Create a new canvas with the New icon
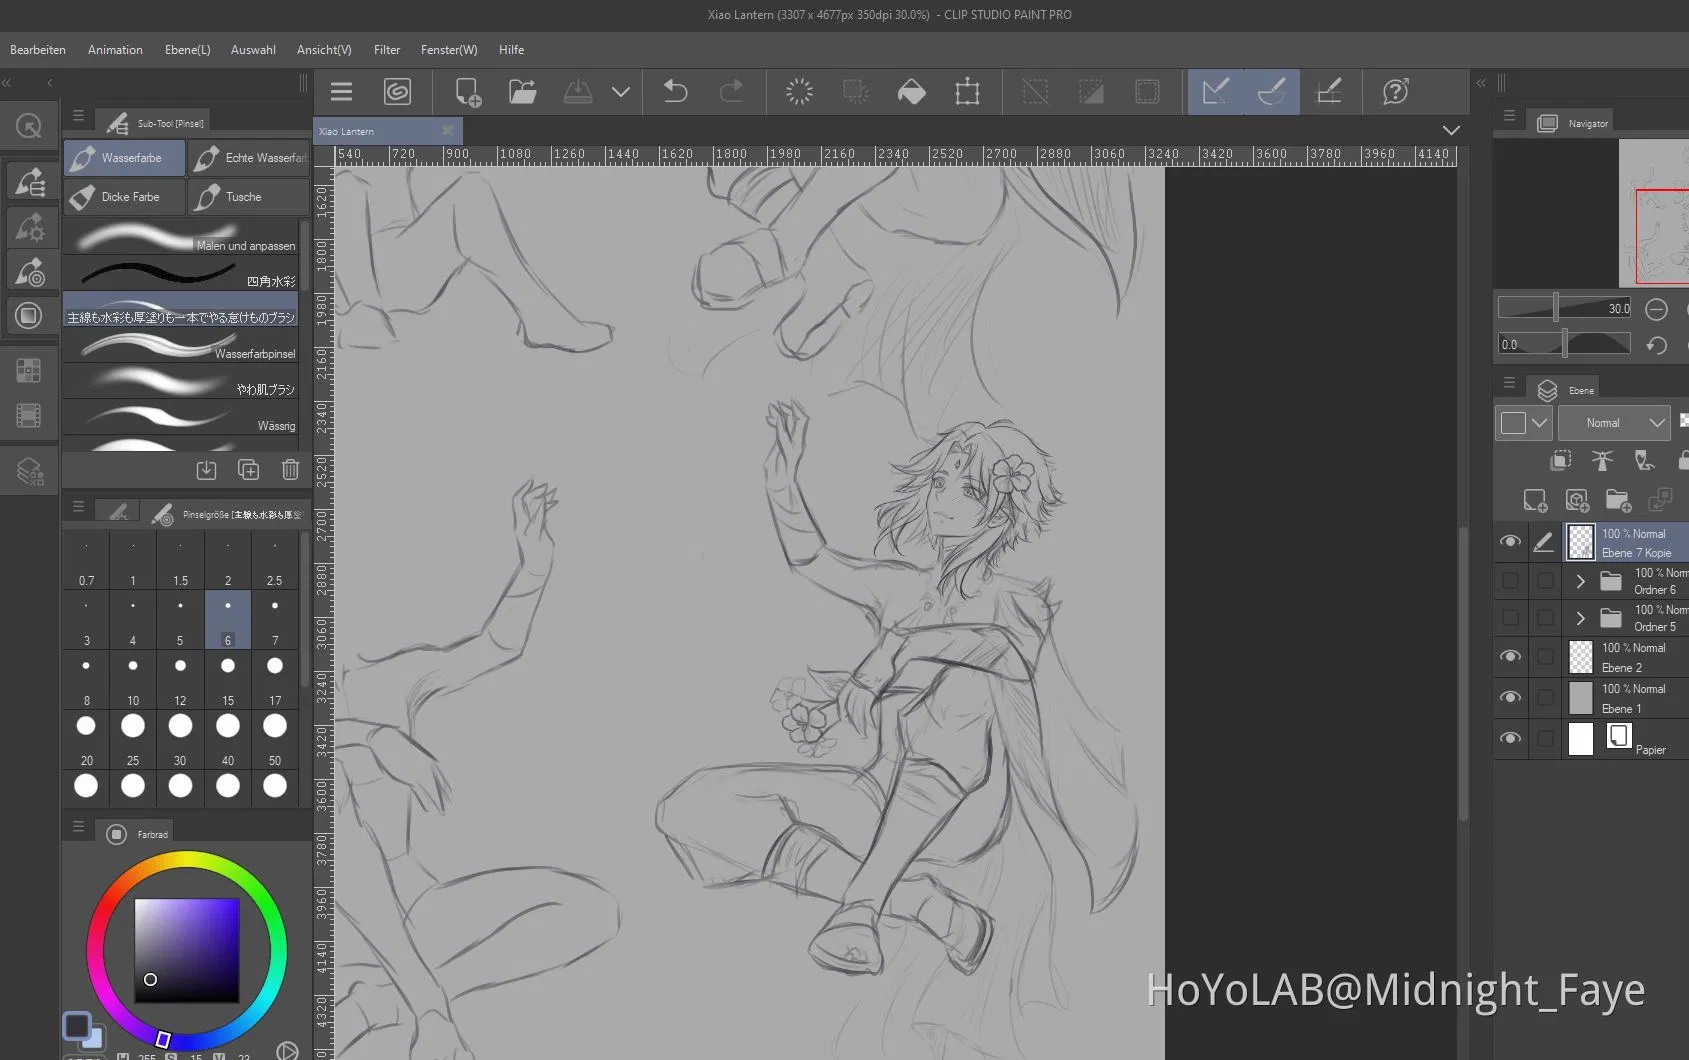Image resolution: width=1689 pixels, height=1060 pixels. [467, 92]
